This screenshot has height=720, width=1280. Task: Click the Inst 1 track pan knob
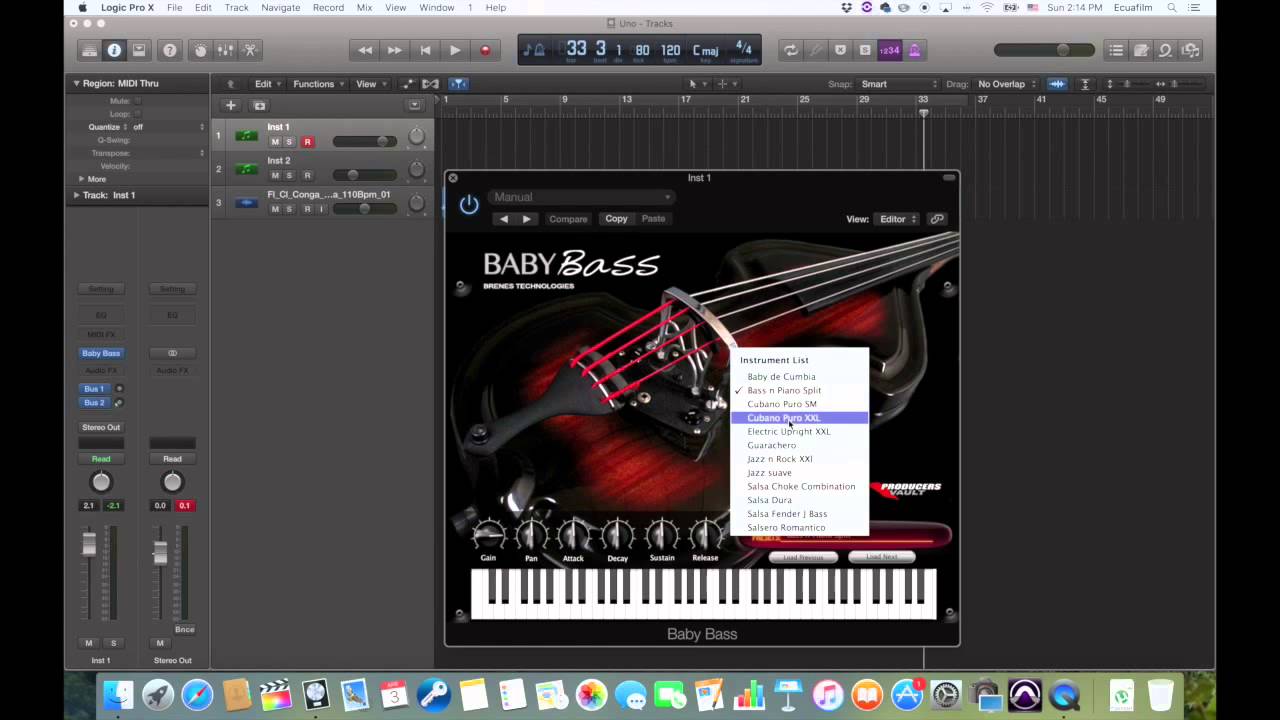coord(416,138)
